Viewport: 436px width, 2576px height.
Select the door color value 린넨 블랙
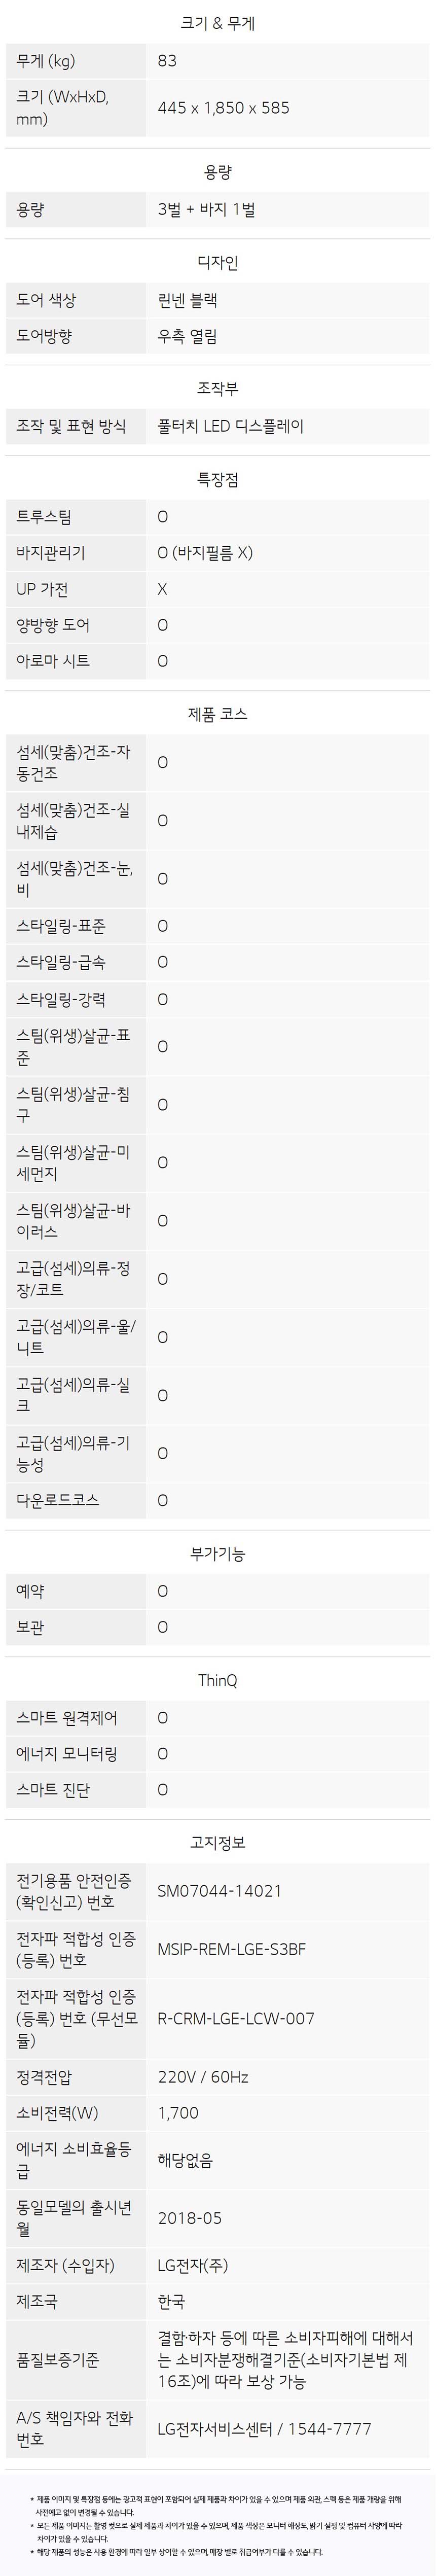click(x=187, y=300)
